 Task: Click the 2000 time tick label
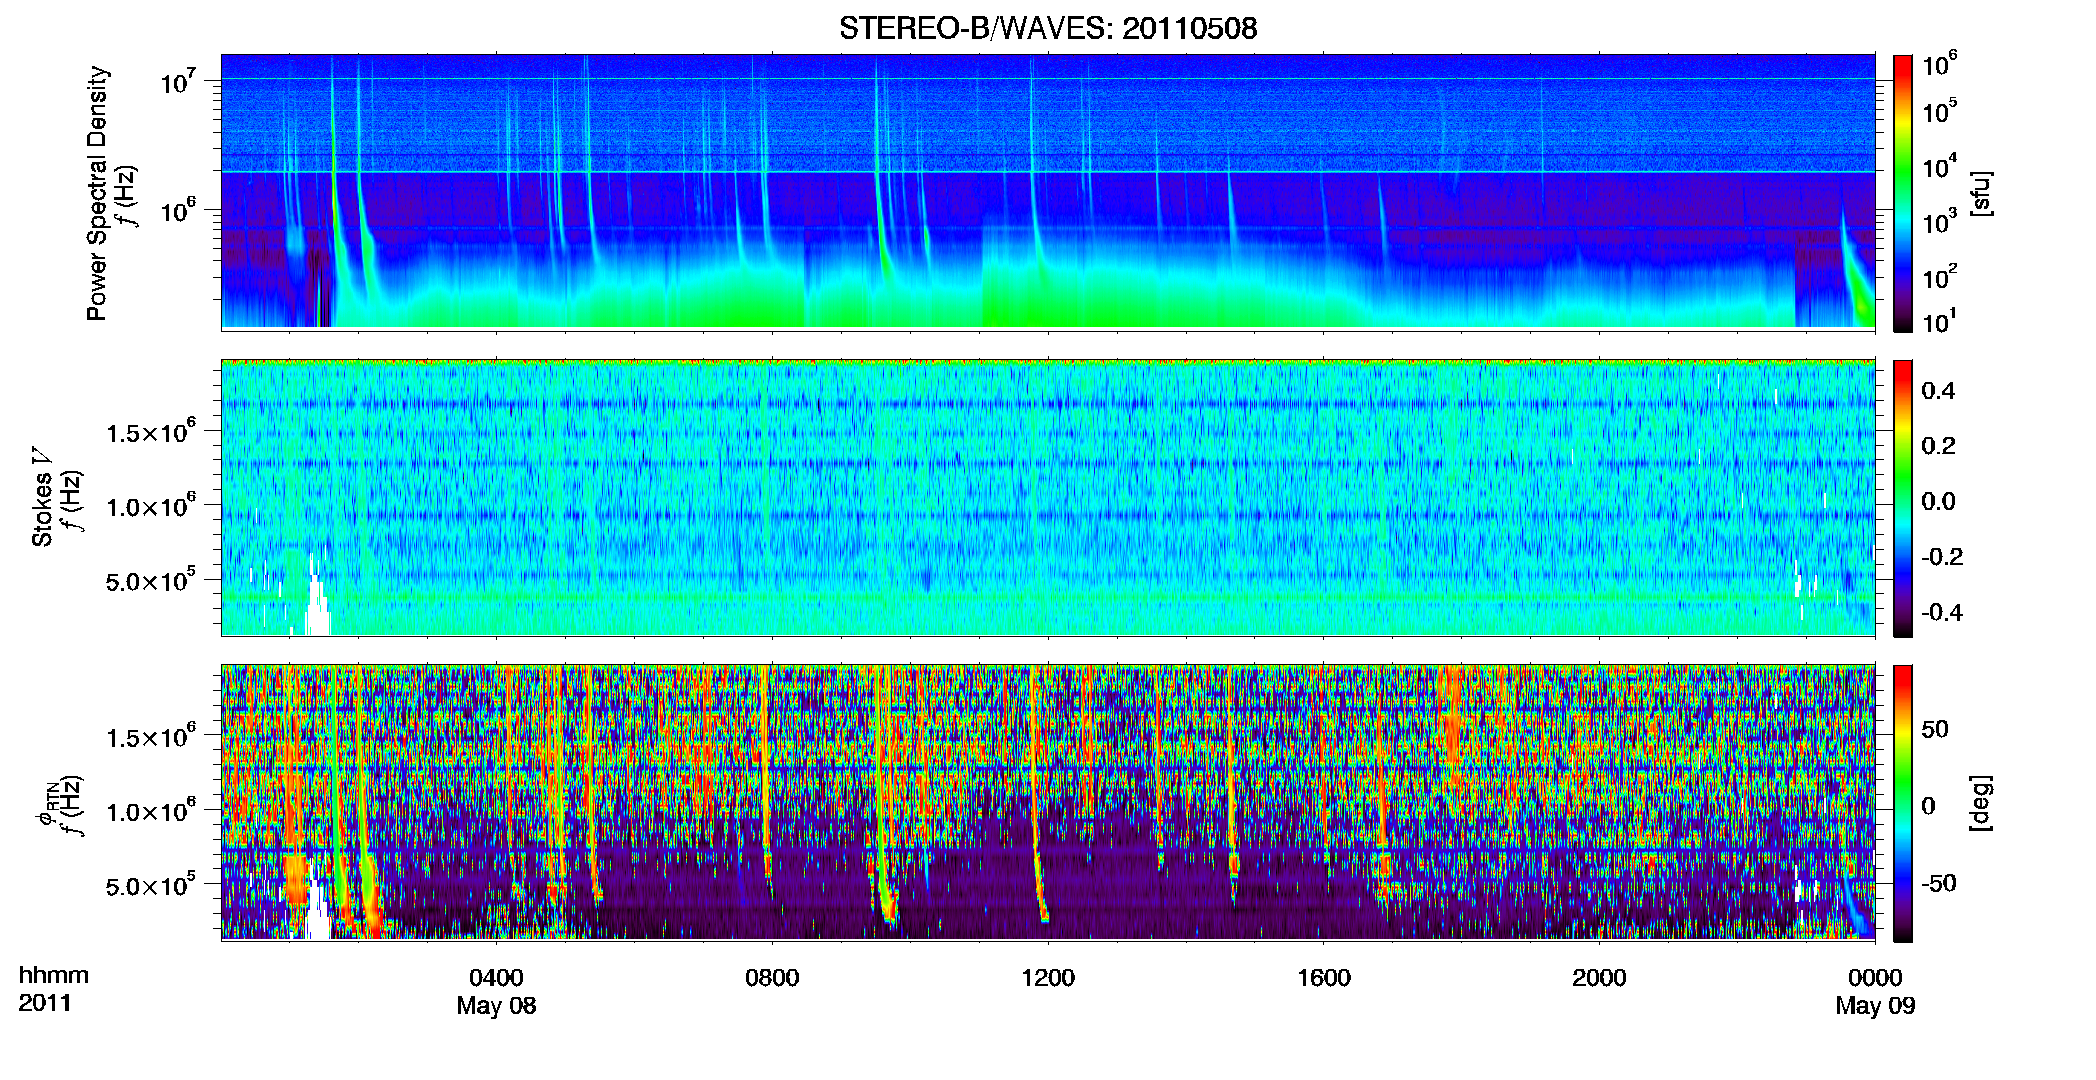[1599, 978]
